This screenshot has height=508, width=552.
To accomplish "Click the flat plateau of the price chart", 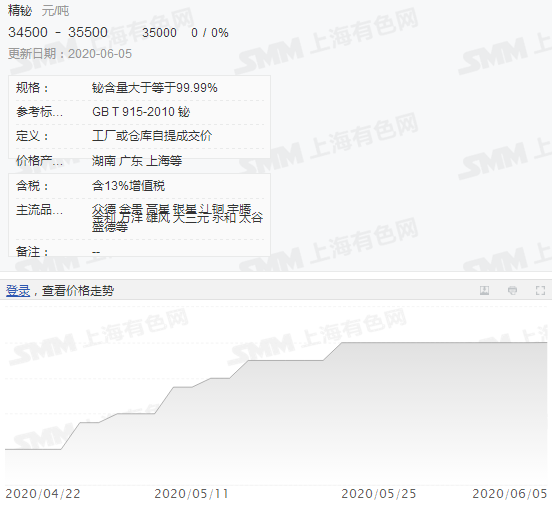I will (x=444, y=342).
